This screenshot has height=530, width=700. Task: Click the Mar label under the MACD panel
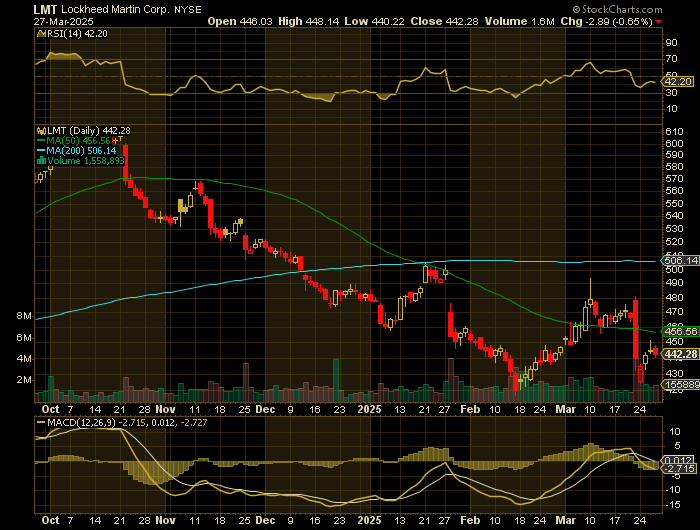click(x=566, y=521)
